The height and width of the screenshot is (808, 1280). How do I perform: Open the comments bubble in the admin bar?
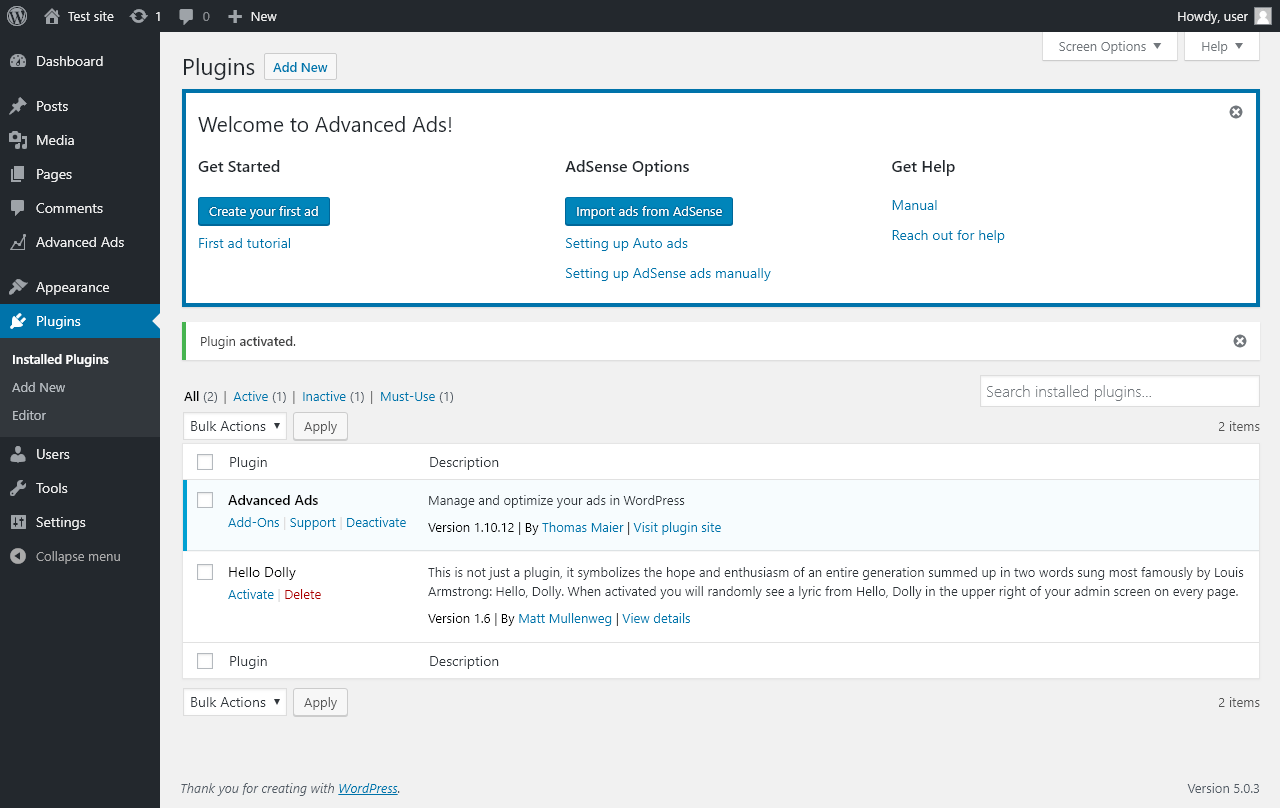pos(187,16)
